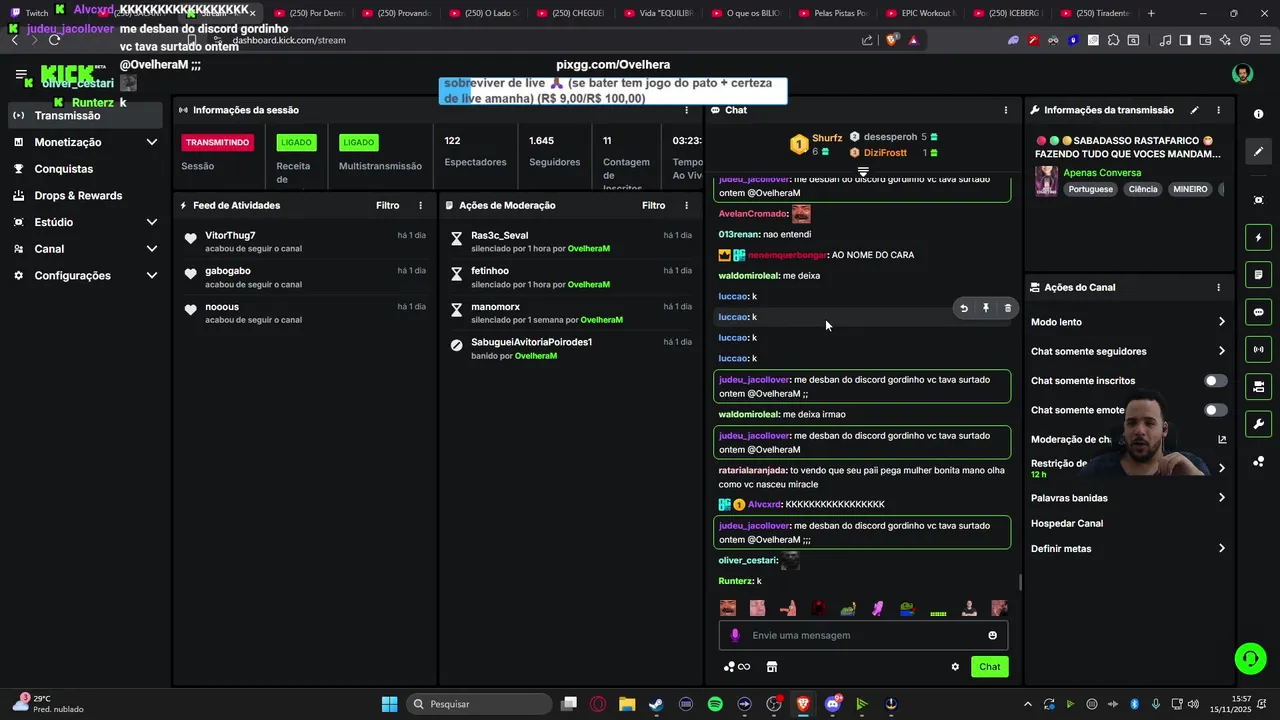Click the TRANSMITINDO status badge
Screen dimensions: 1280x720
(217, 142)
